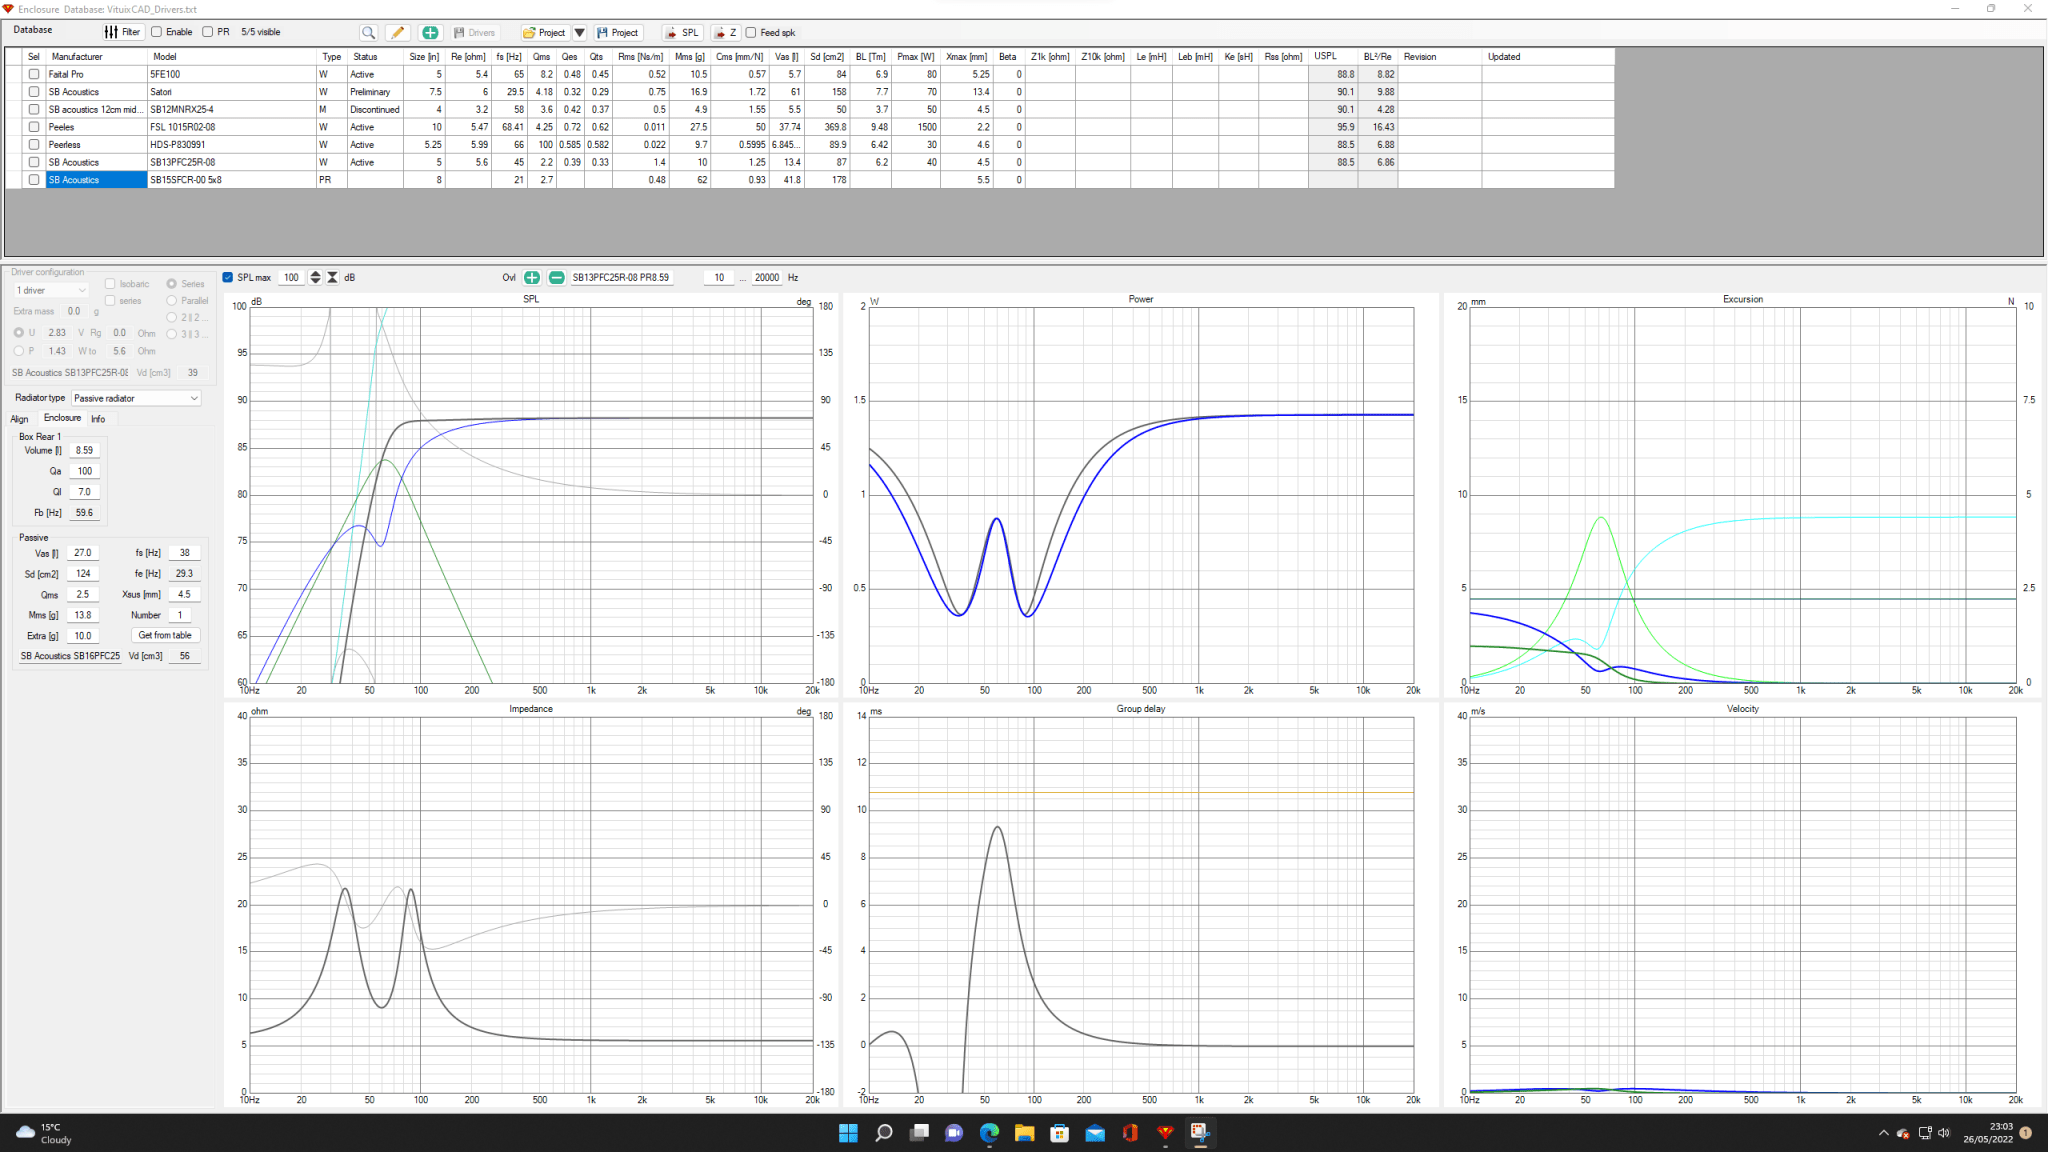Toggle the Enable filter checkbox

tap(157, 32)
